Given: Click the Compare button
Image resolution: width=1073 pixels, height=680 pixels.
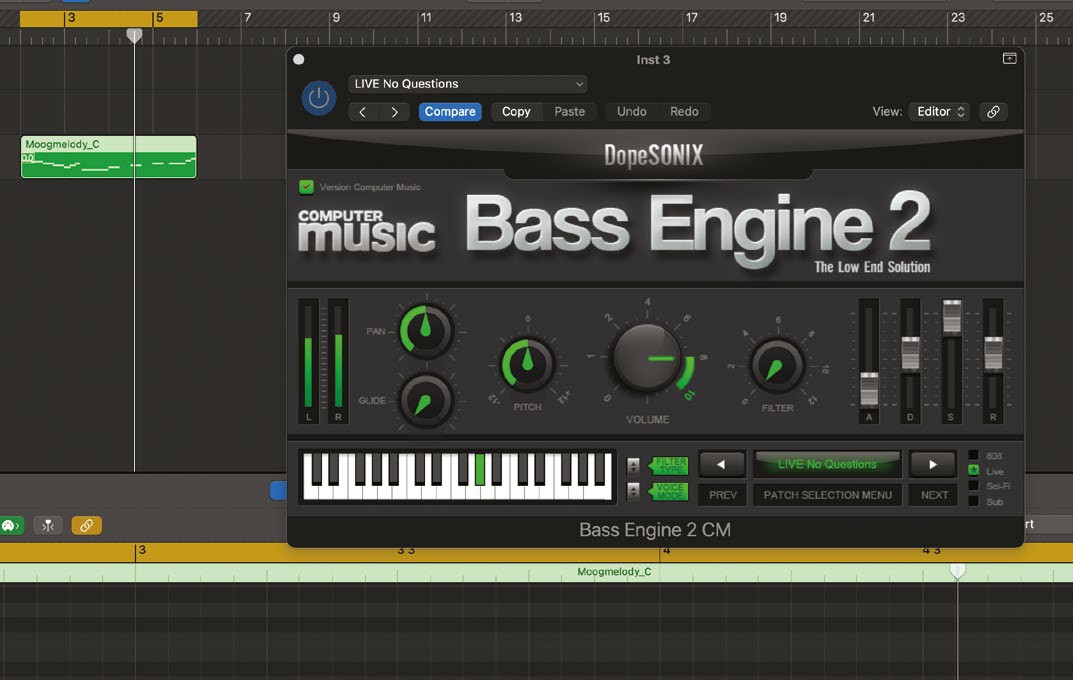Looking at the screenshot, I should point(450,112).
